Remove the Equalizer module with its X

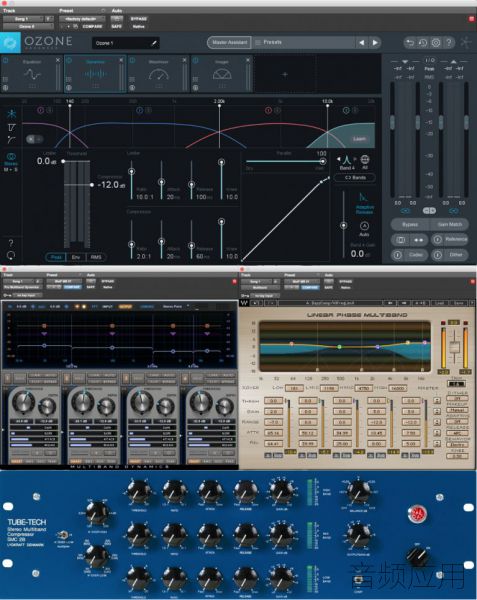pos(58,60)
